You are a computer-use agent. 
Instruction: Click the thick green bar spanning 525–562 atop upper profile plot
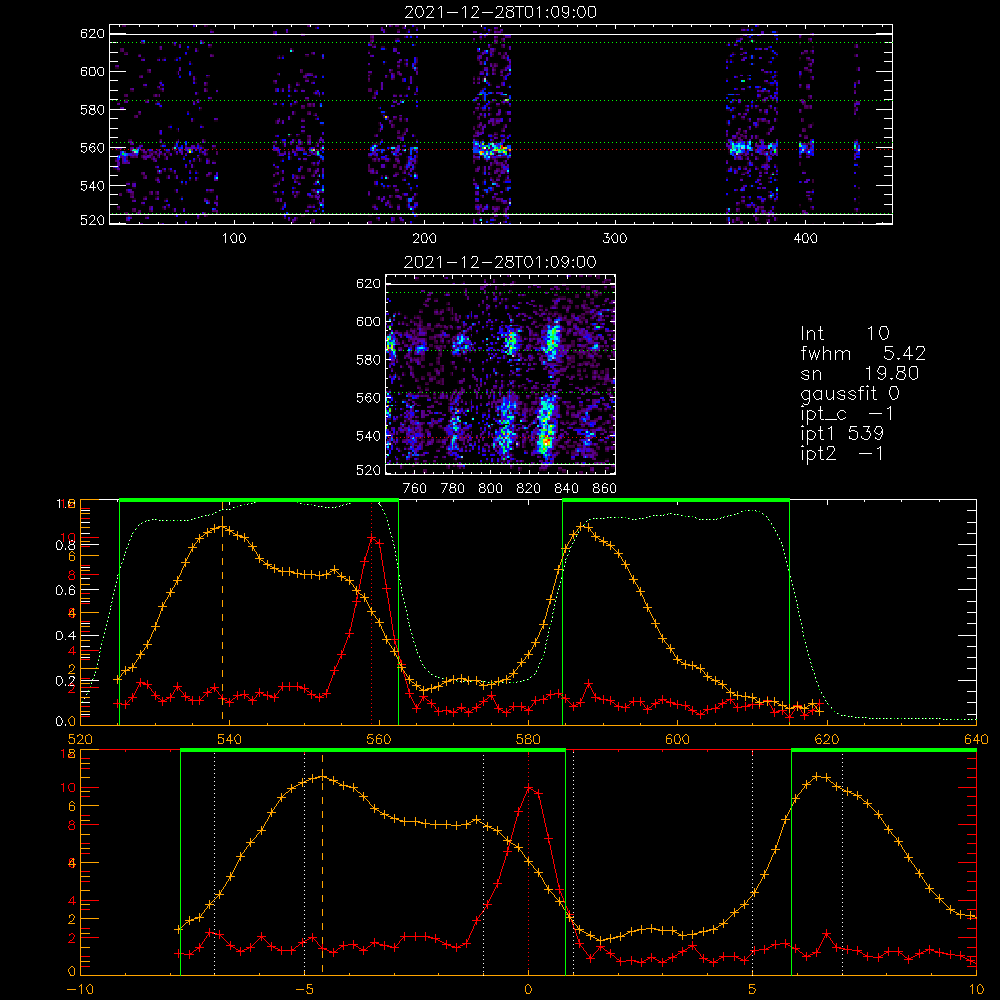pyautogui.click(x=259, y=500)
